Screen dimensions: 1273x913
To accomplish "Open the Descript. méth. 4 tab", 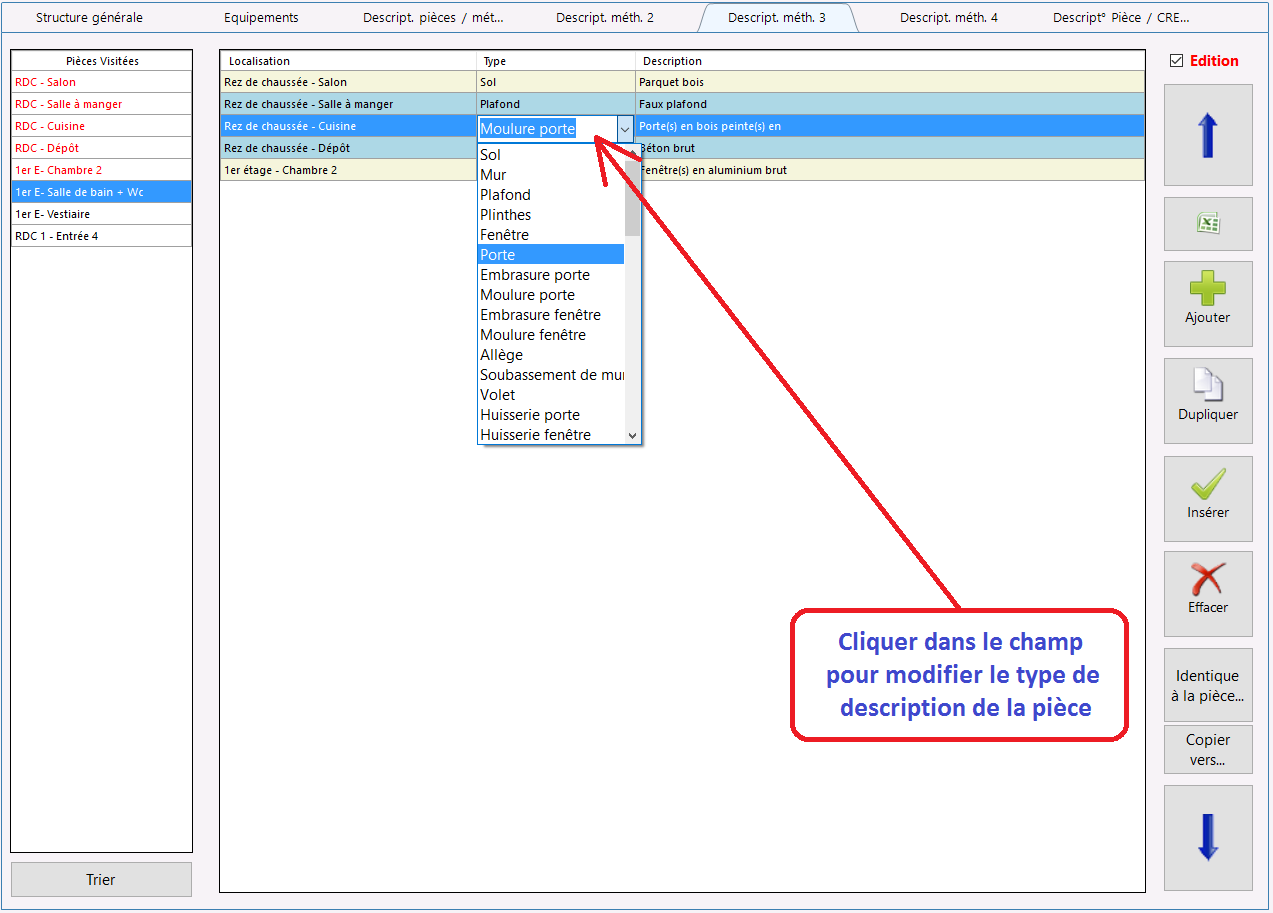I will pyautogui.click(x=949, y=18).
